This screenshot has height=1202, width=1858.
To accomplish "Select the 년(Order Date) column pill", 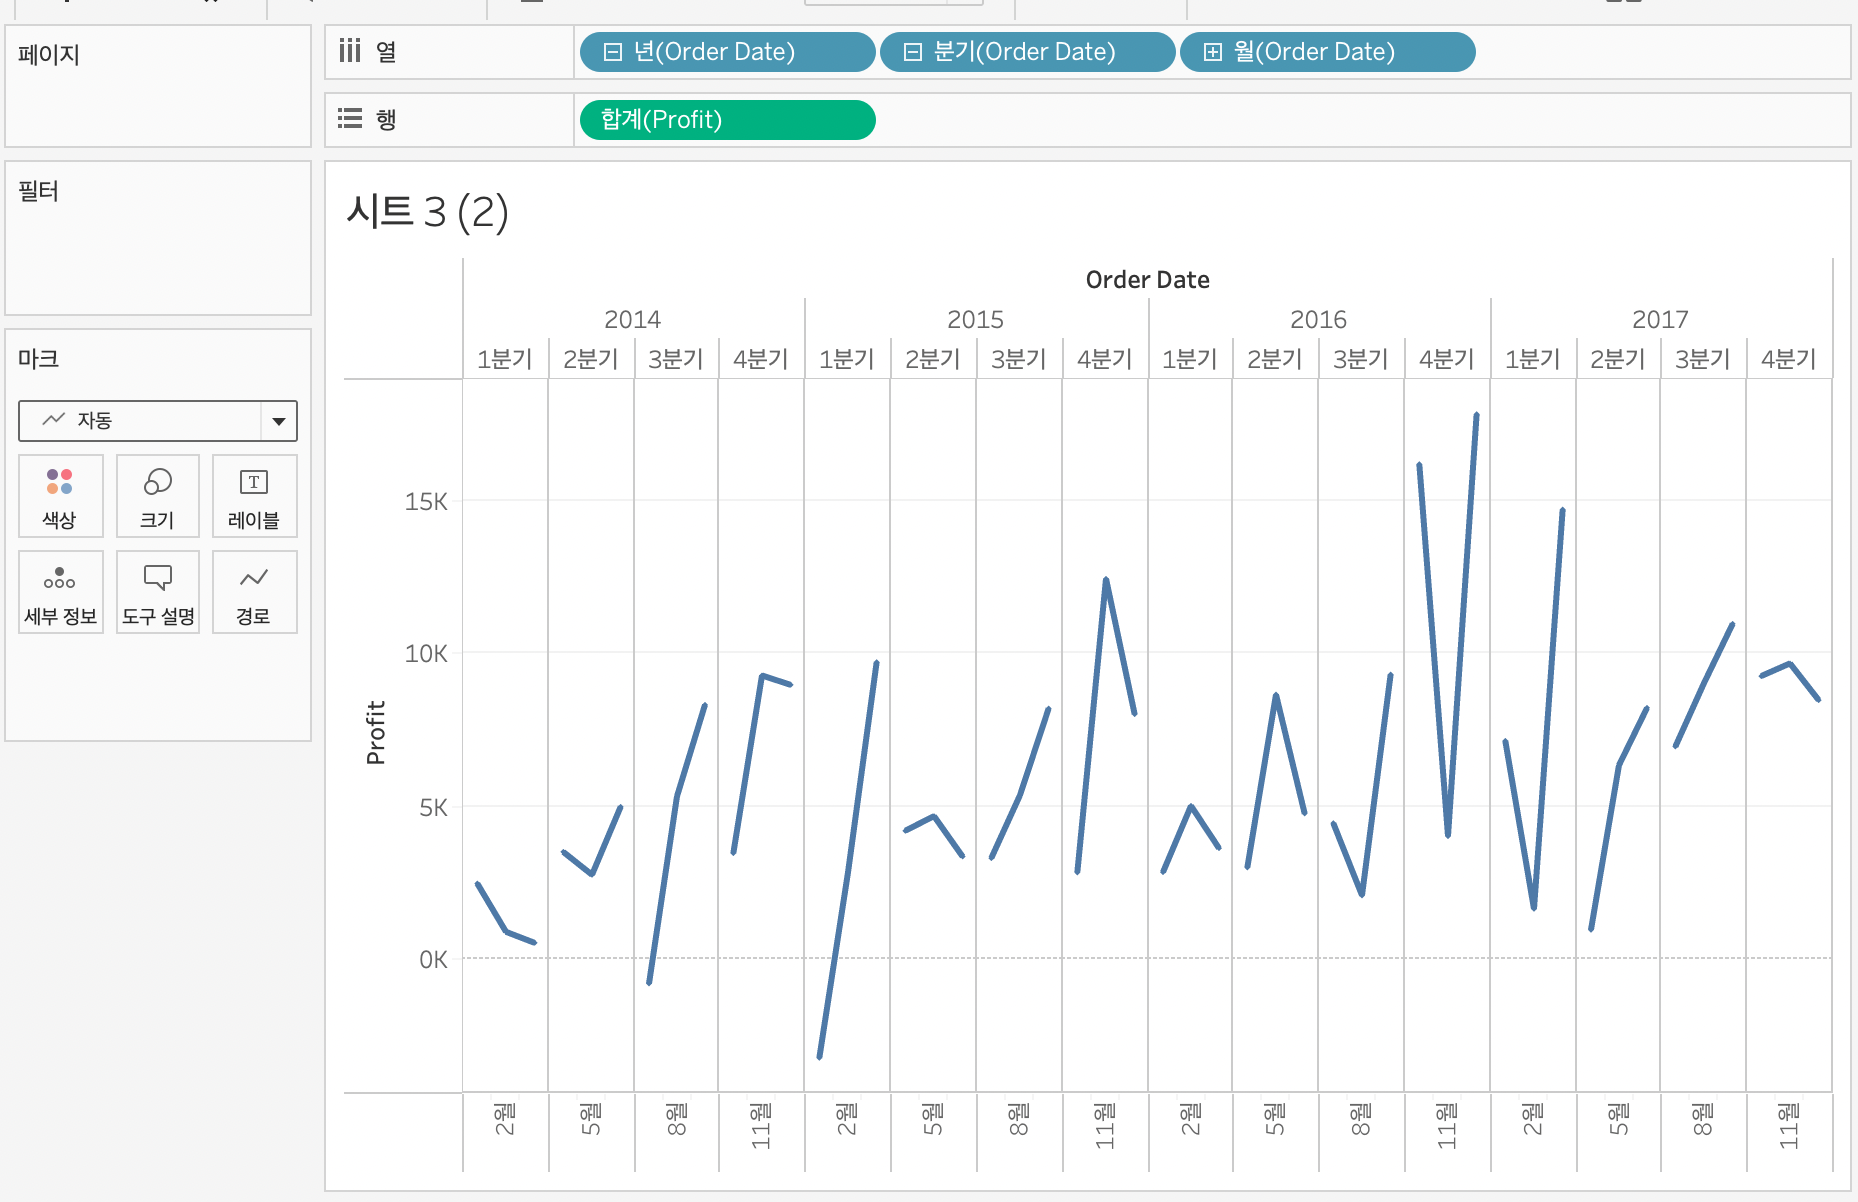I will tap(727, 52).
